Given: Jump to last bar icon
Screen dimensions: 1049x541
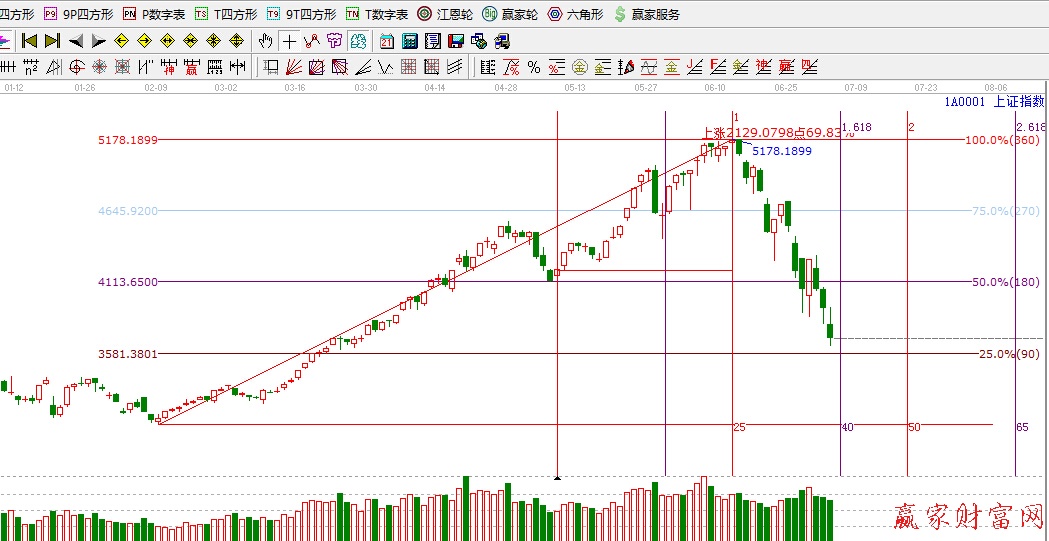Looking at the screenshot, I should point(52,41).
